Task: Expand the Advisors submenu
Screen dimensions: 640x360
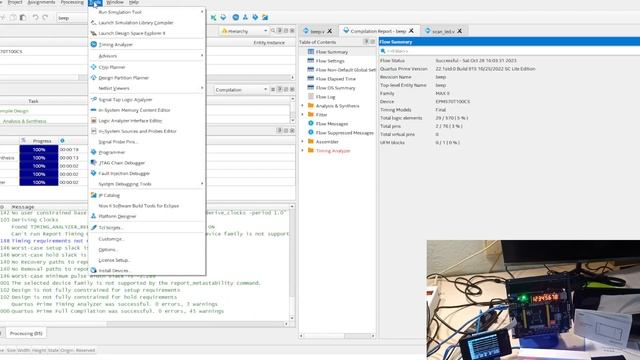Action: click(147, 56)
